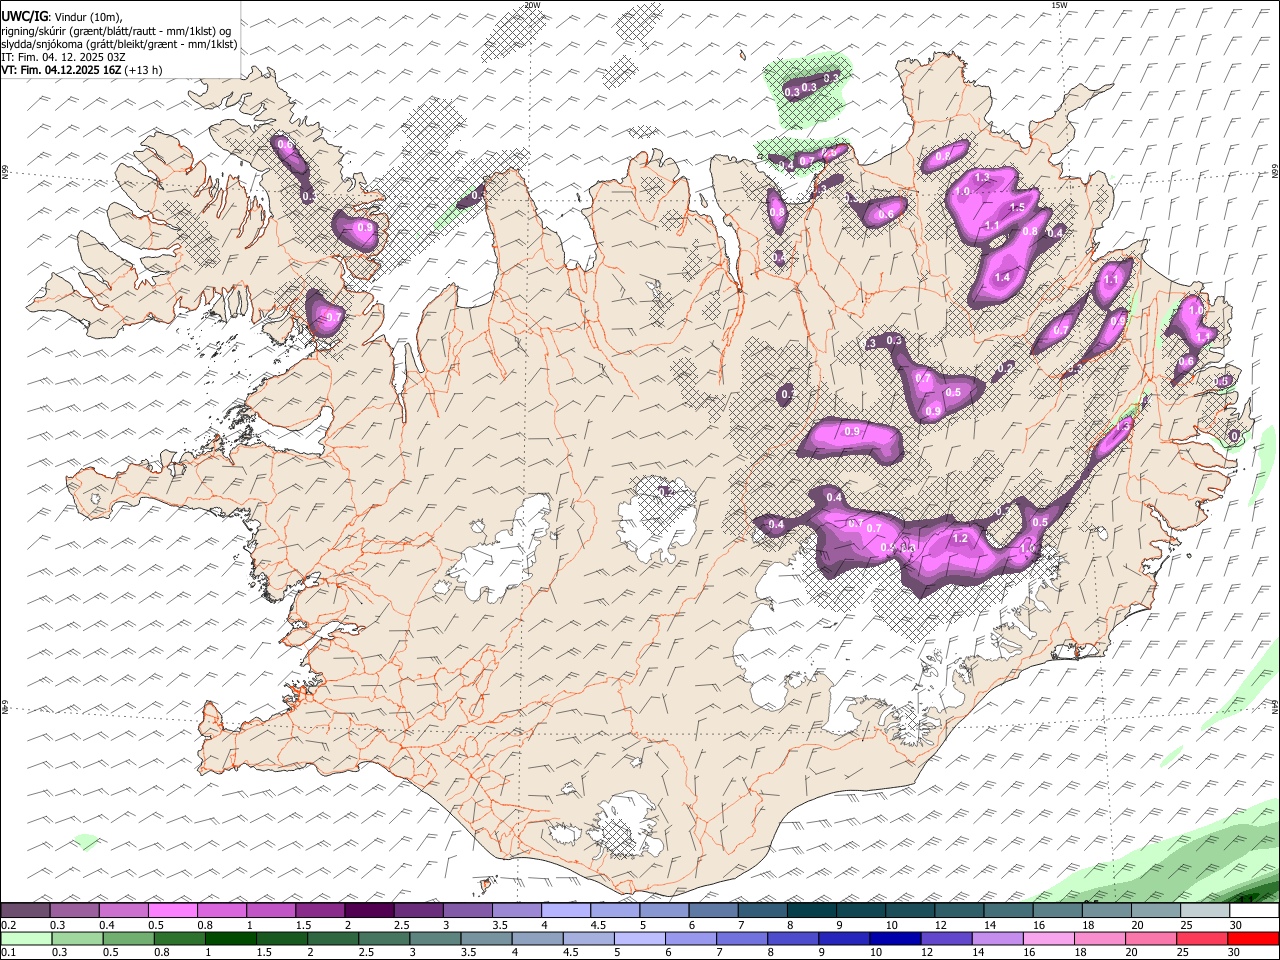The width and height of the screenshot is (1280, 960).
Task: Click the upper legend swatch starting at 3
Action: 467,911
